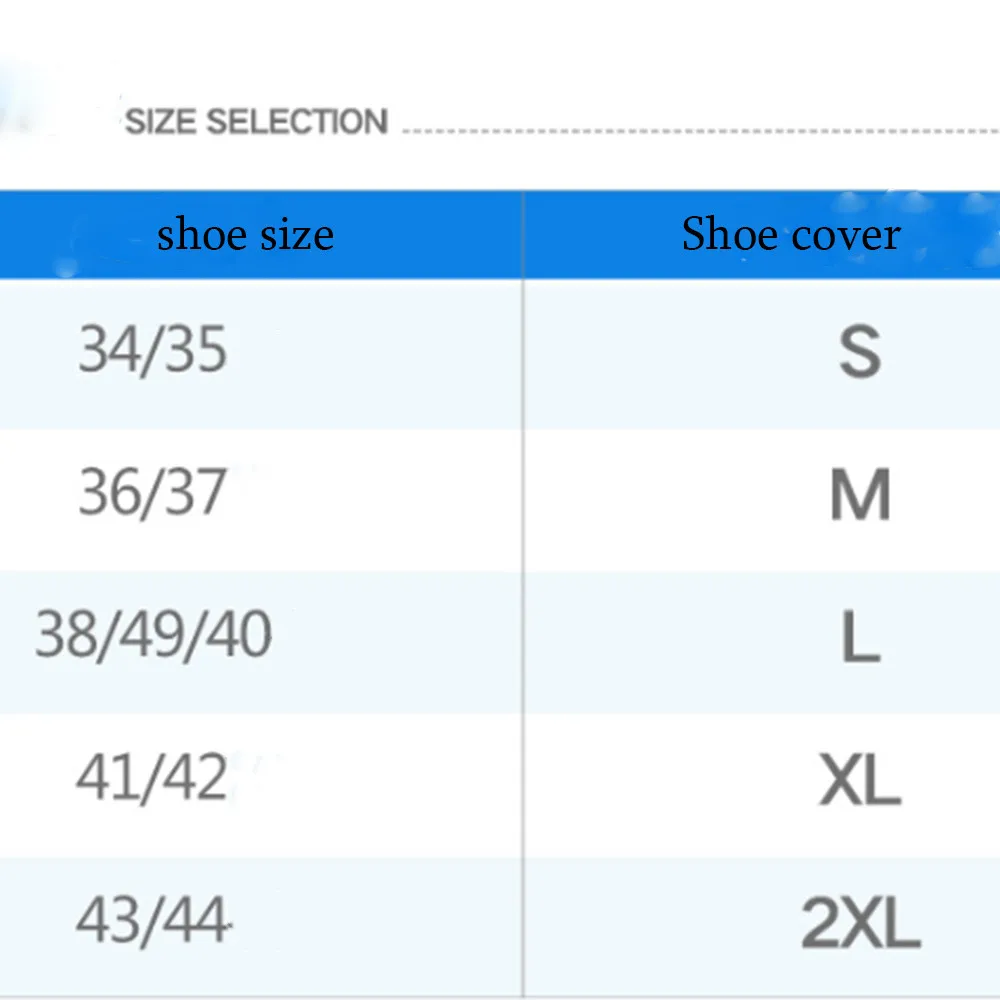1000x1000 pixels.
Task: Click the 41/42 shoe size cell
Action: pyautogui.click(x=152, y=777)
